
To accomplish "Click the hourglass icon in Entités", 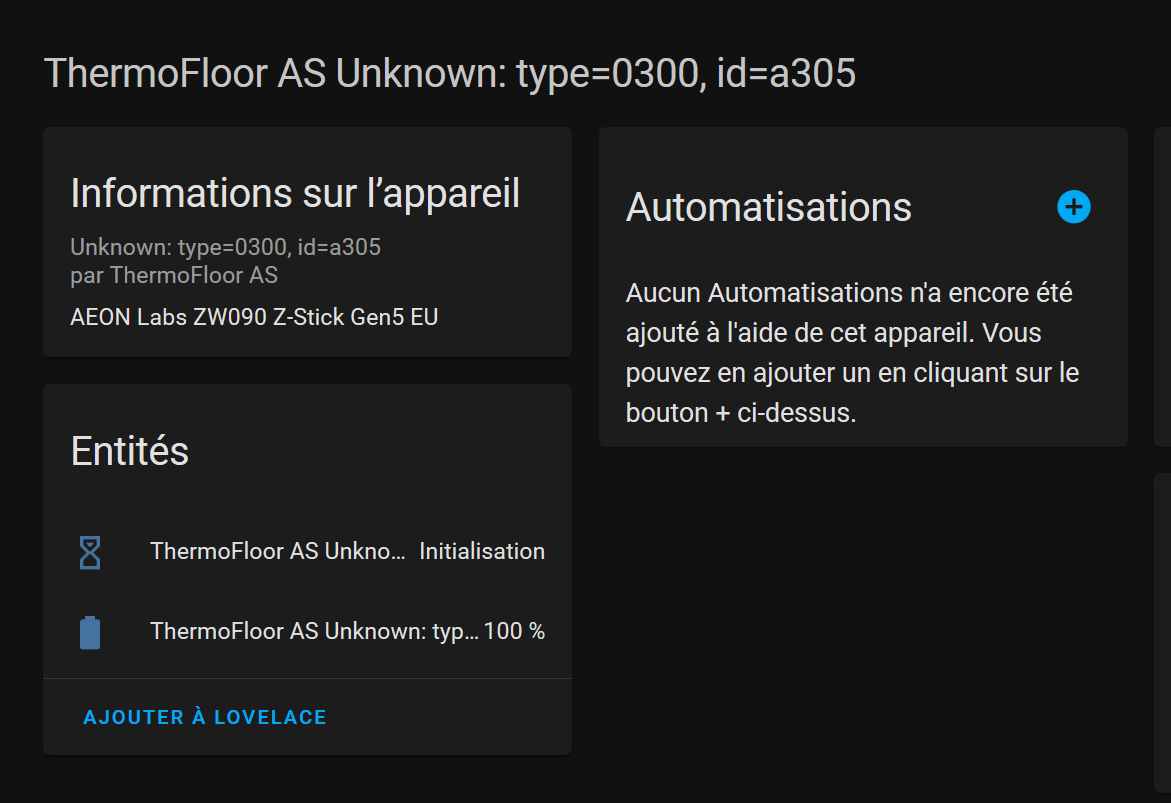I will pos(90,551).
